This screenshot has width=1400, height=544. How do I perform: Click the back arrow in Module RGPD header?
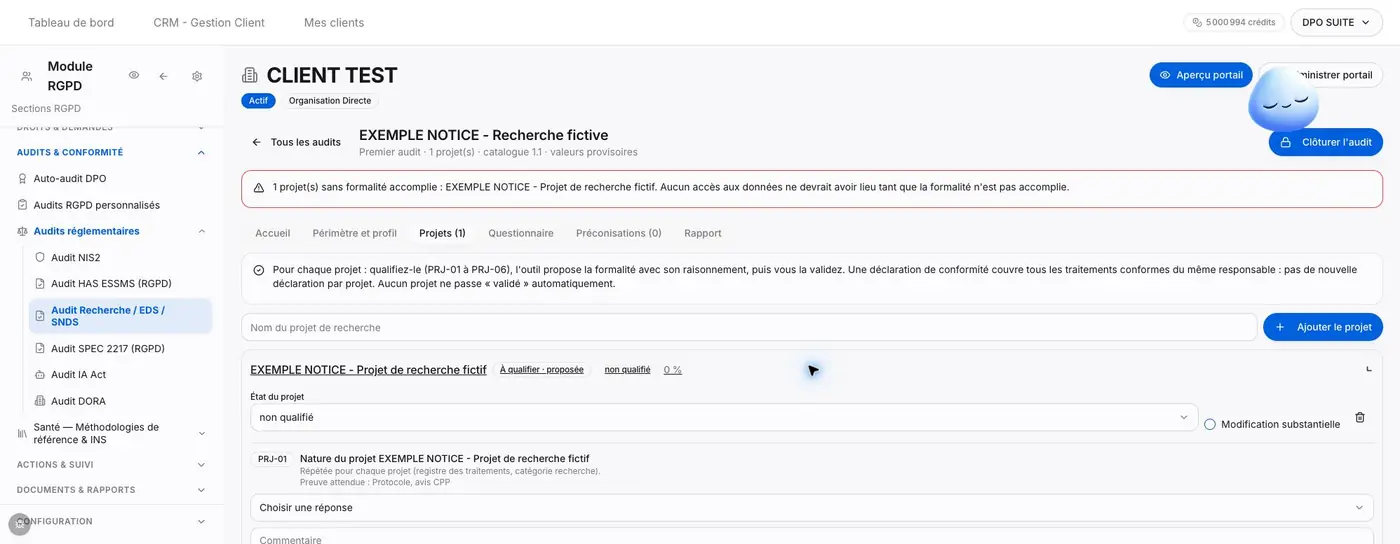(x=163, y=76)
